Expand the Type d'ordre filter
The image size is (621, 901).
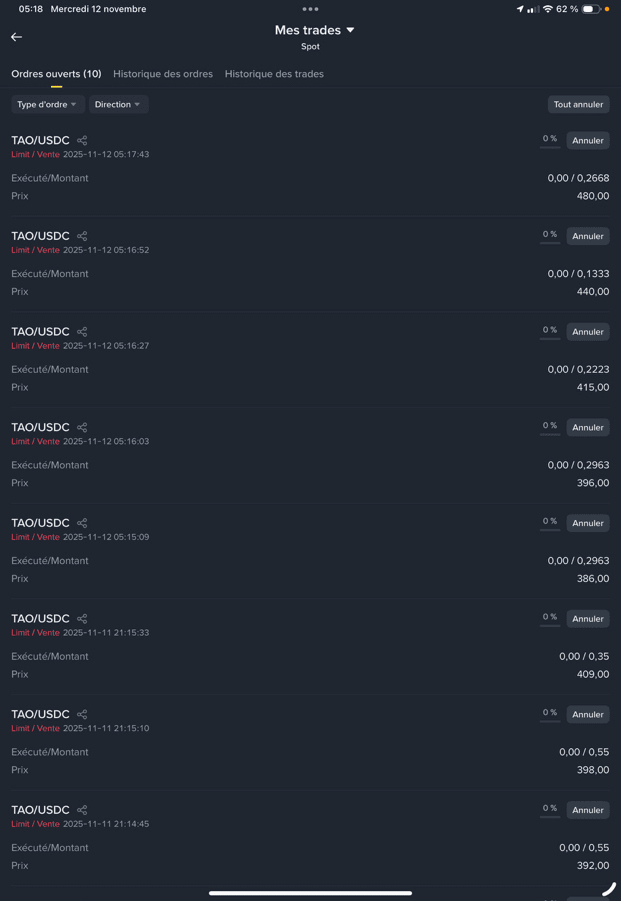coord(47,105)
